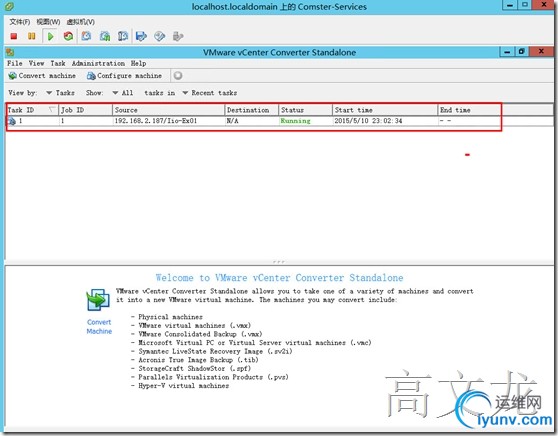Click the USB device connect icon
This screenshot has width=558, height=436.
pos(178,36)
